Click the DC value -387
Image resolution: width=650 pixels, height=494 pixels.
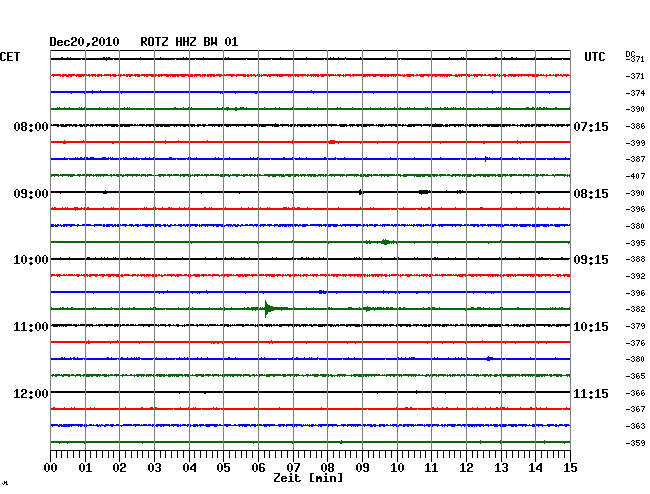click(x=635, y=159)
